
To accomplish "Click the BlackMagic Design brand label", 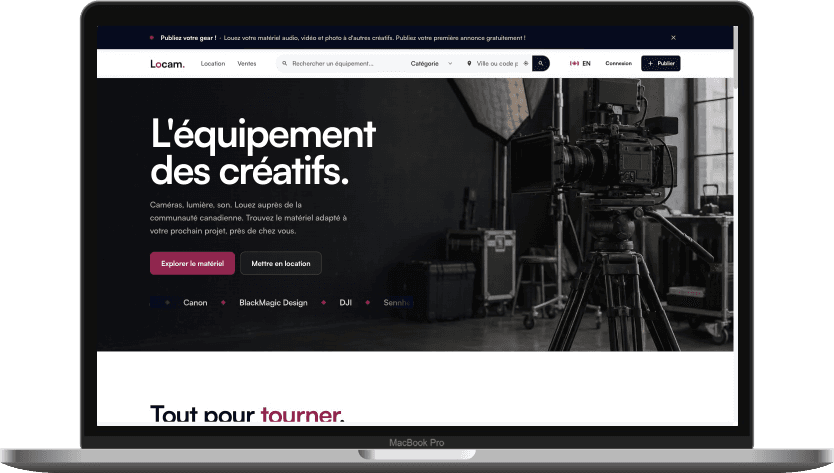I will click(273, 303).
